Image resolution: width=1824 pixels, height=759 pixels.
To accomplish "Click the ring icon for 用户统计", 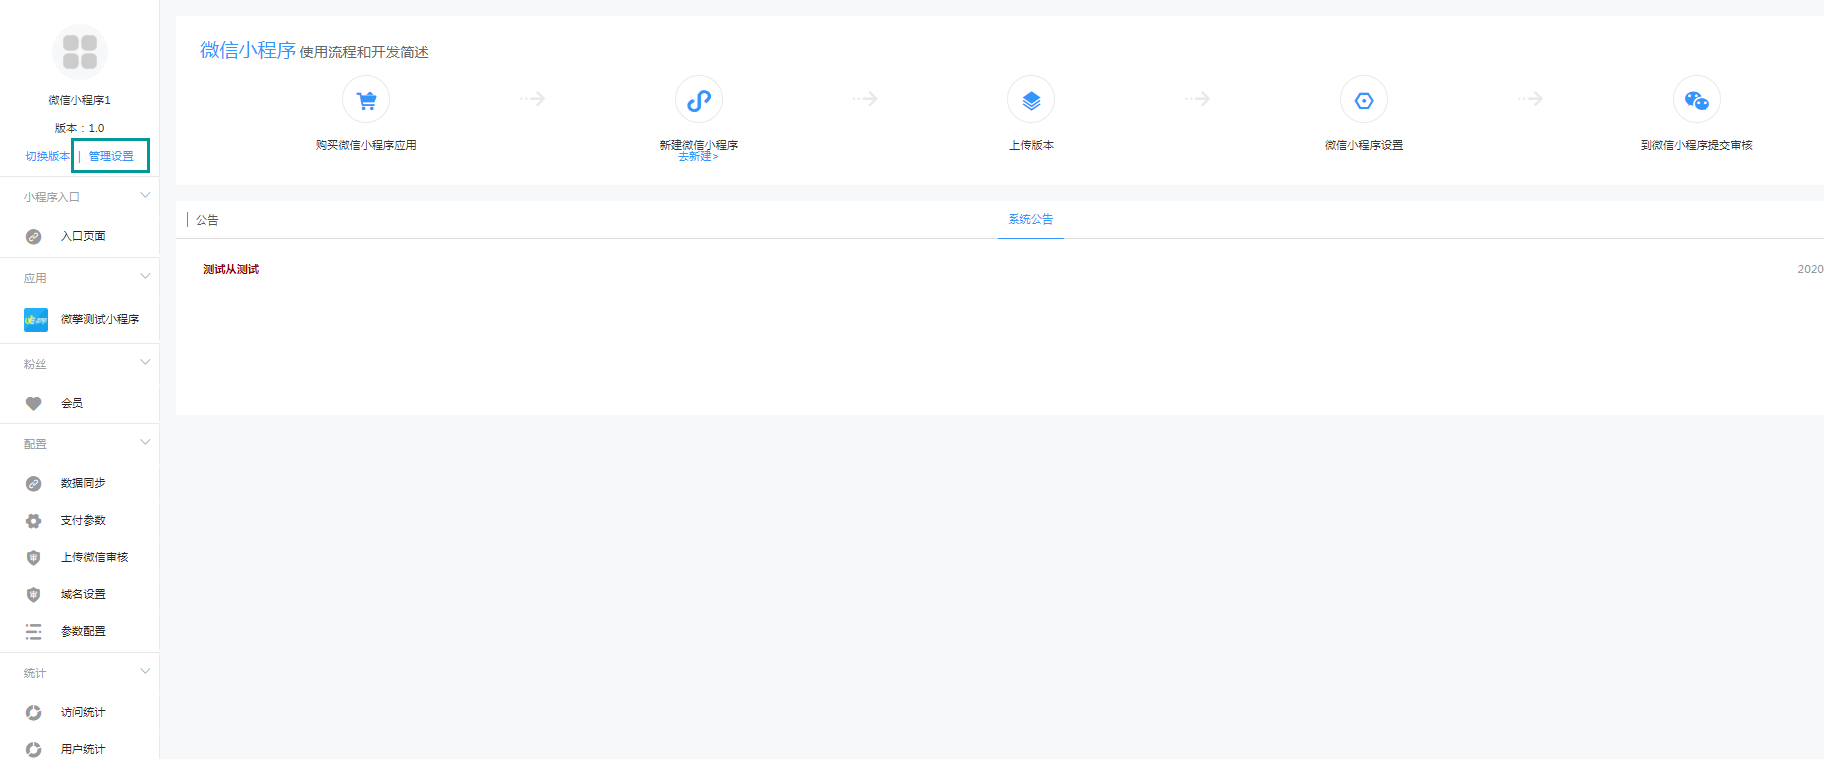I will pos(33,749).
